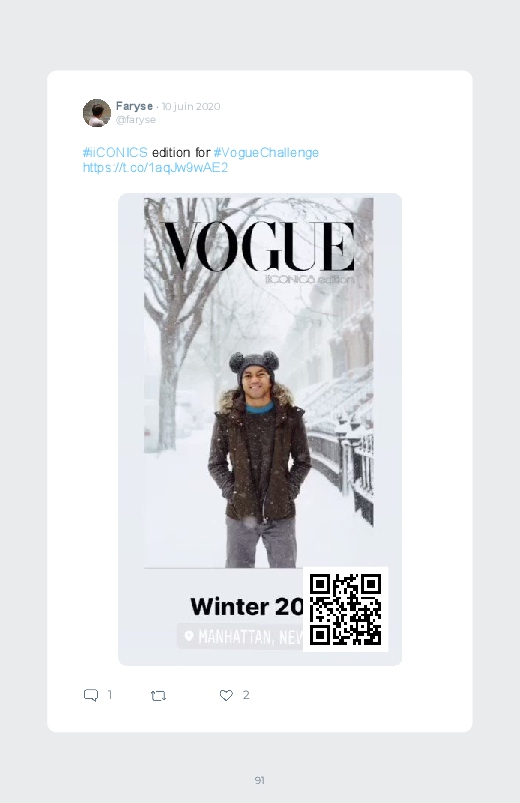Click the Faryse display name
The height and width of the screenshot is (803, 520).
134,106
